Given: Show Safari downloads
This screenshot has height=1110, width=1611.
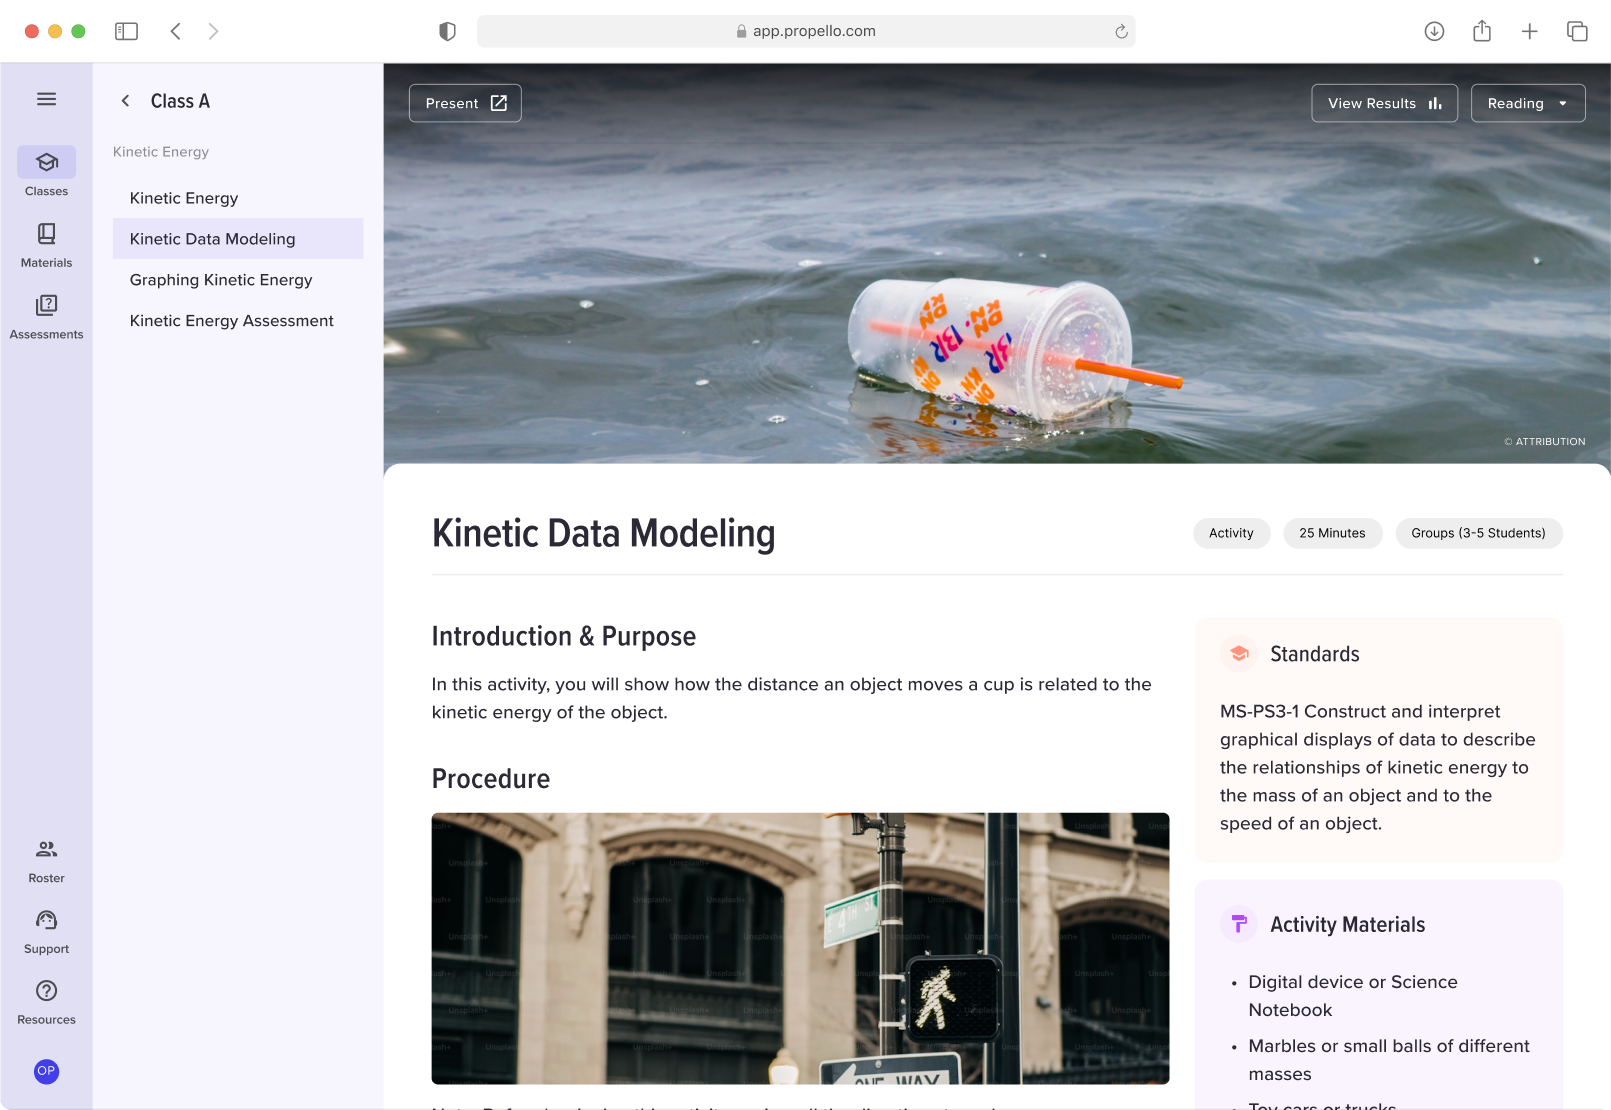Looking at the screenshot, I should [1434, 31].
